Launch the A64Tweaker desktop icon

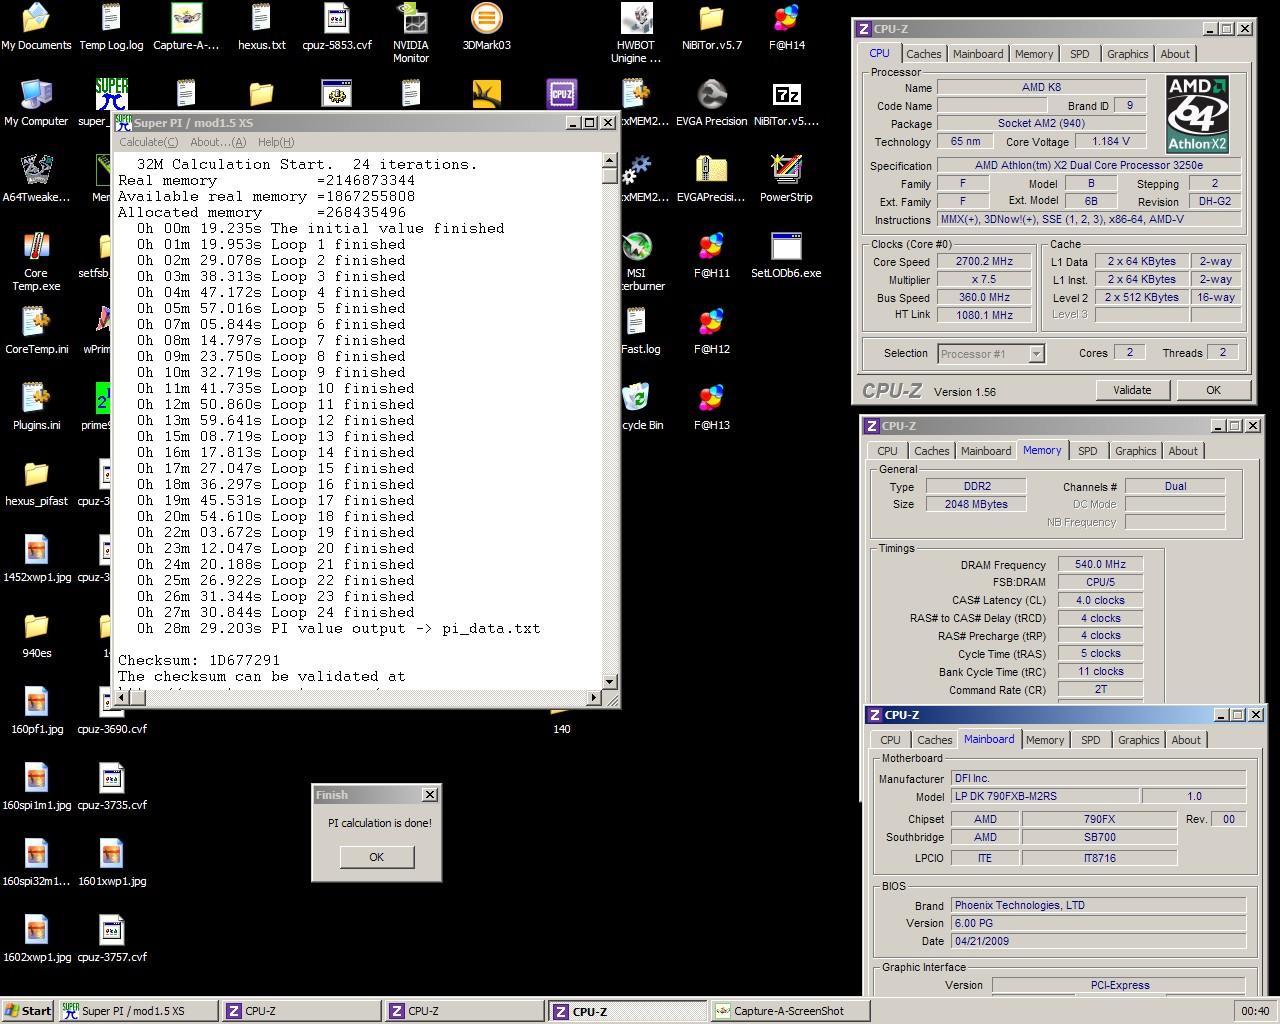(x=36, y=179)
